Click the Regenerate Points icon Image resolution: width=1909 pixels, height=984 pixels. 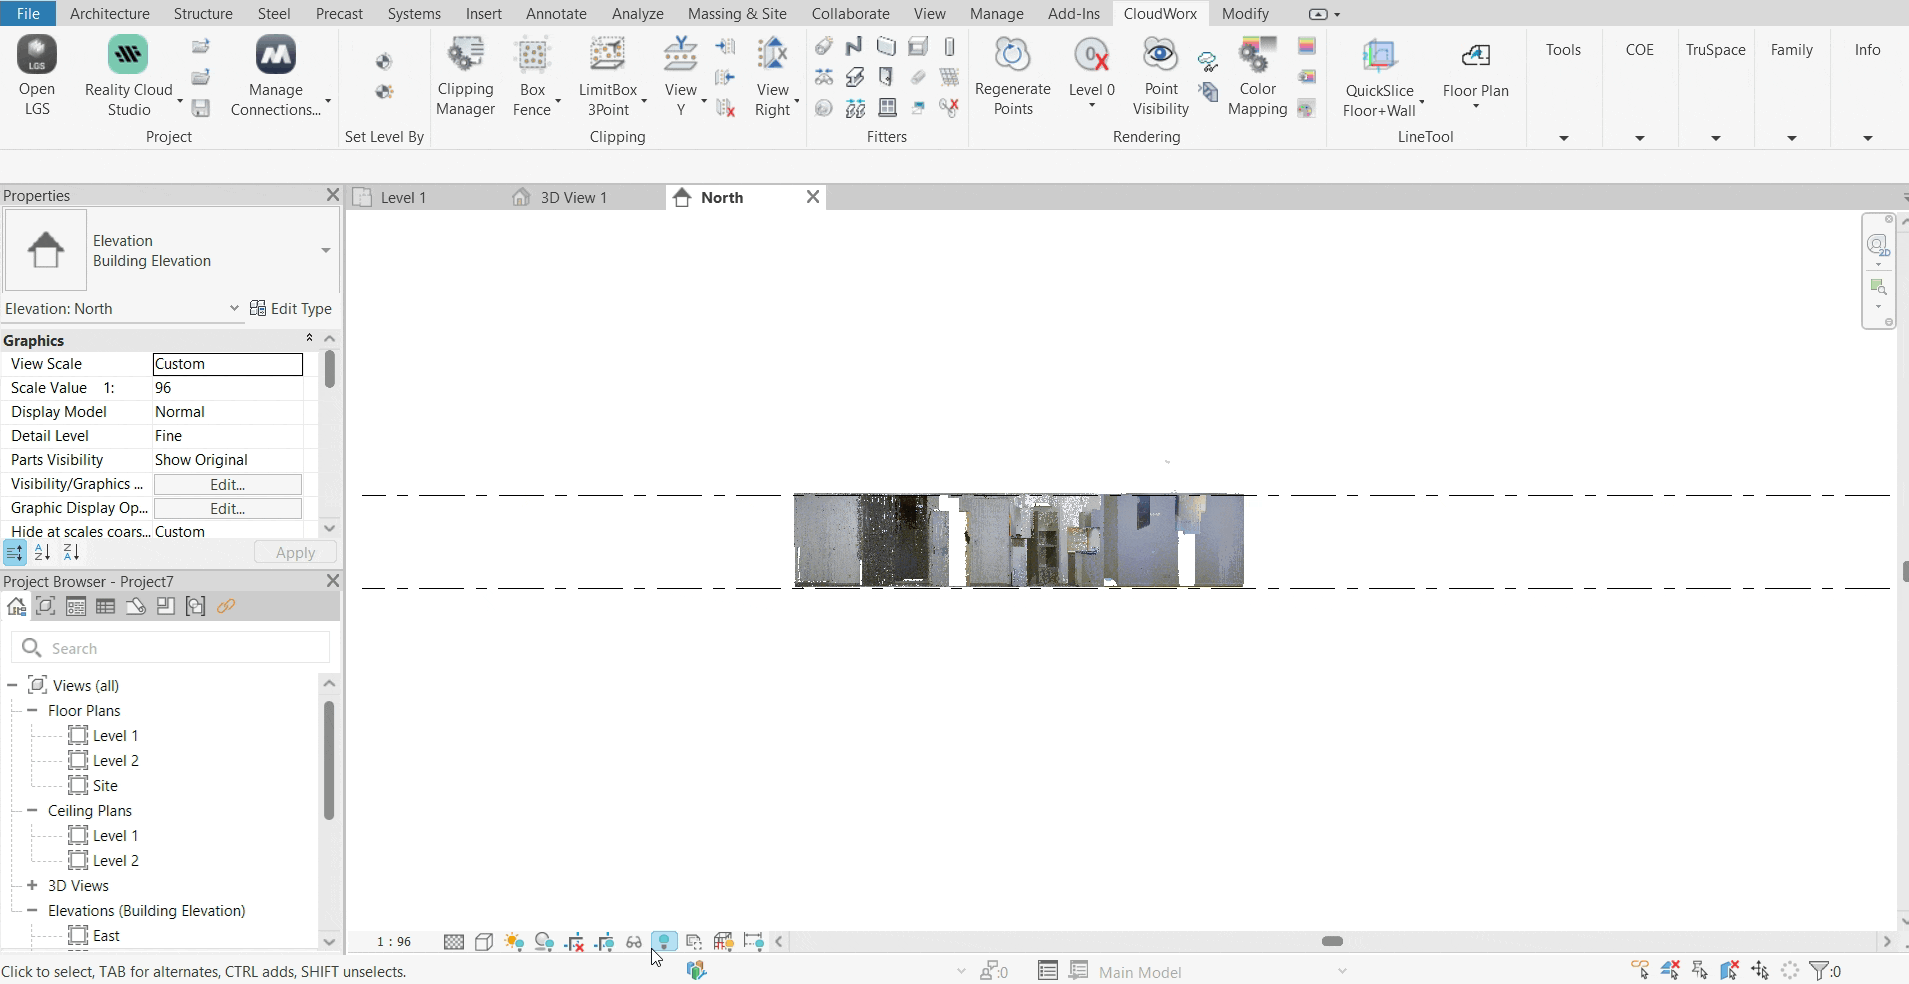tap(1013, 75)
